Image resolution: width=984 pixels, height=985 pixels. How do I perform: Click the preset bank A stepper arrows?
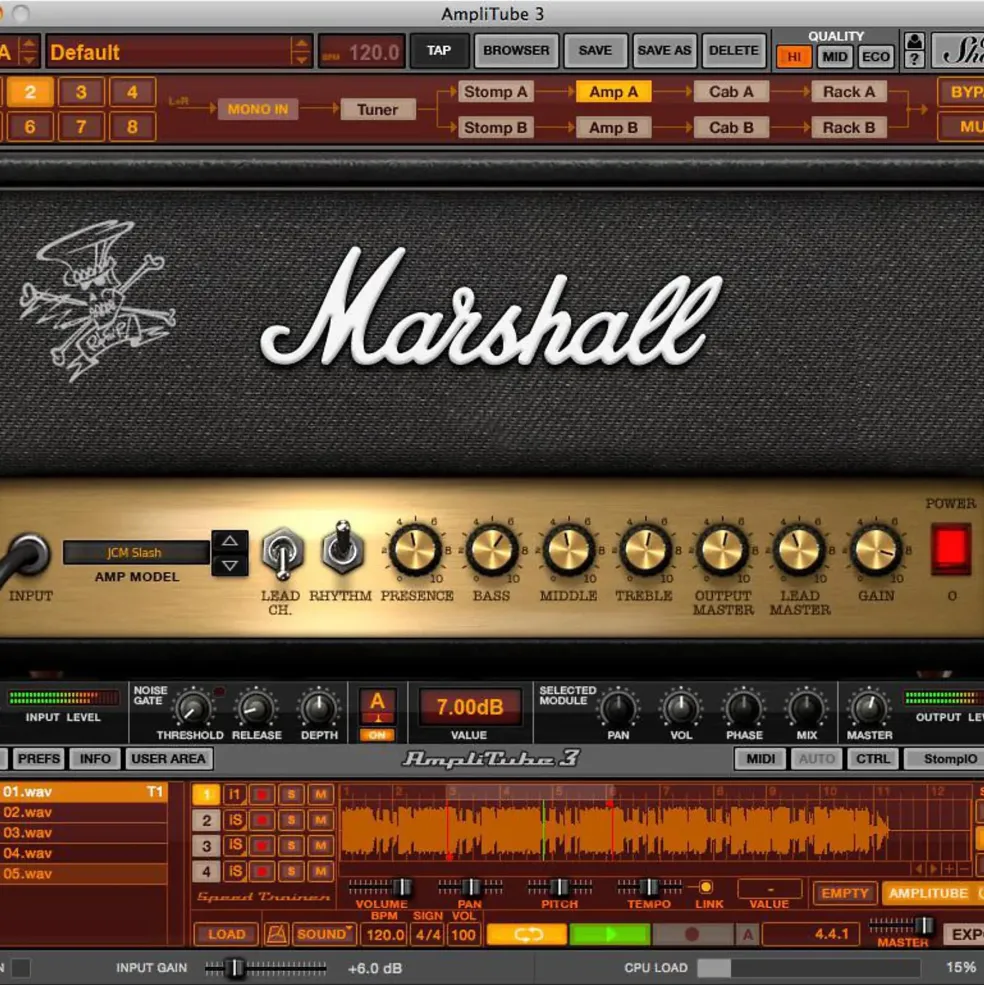click(28, 52)
